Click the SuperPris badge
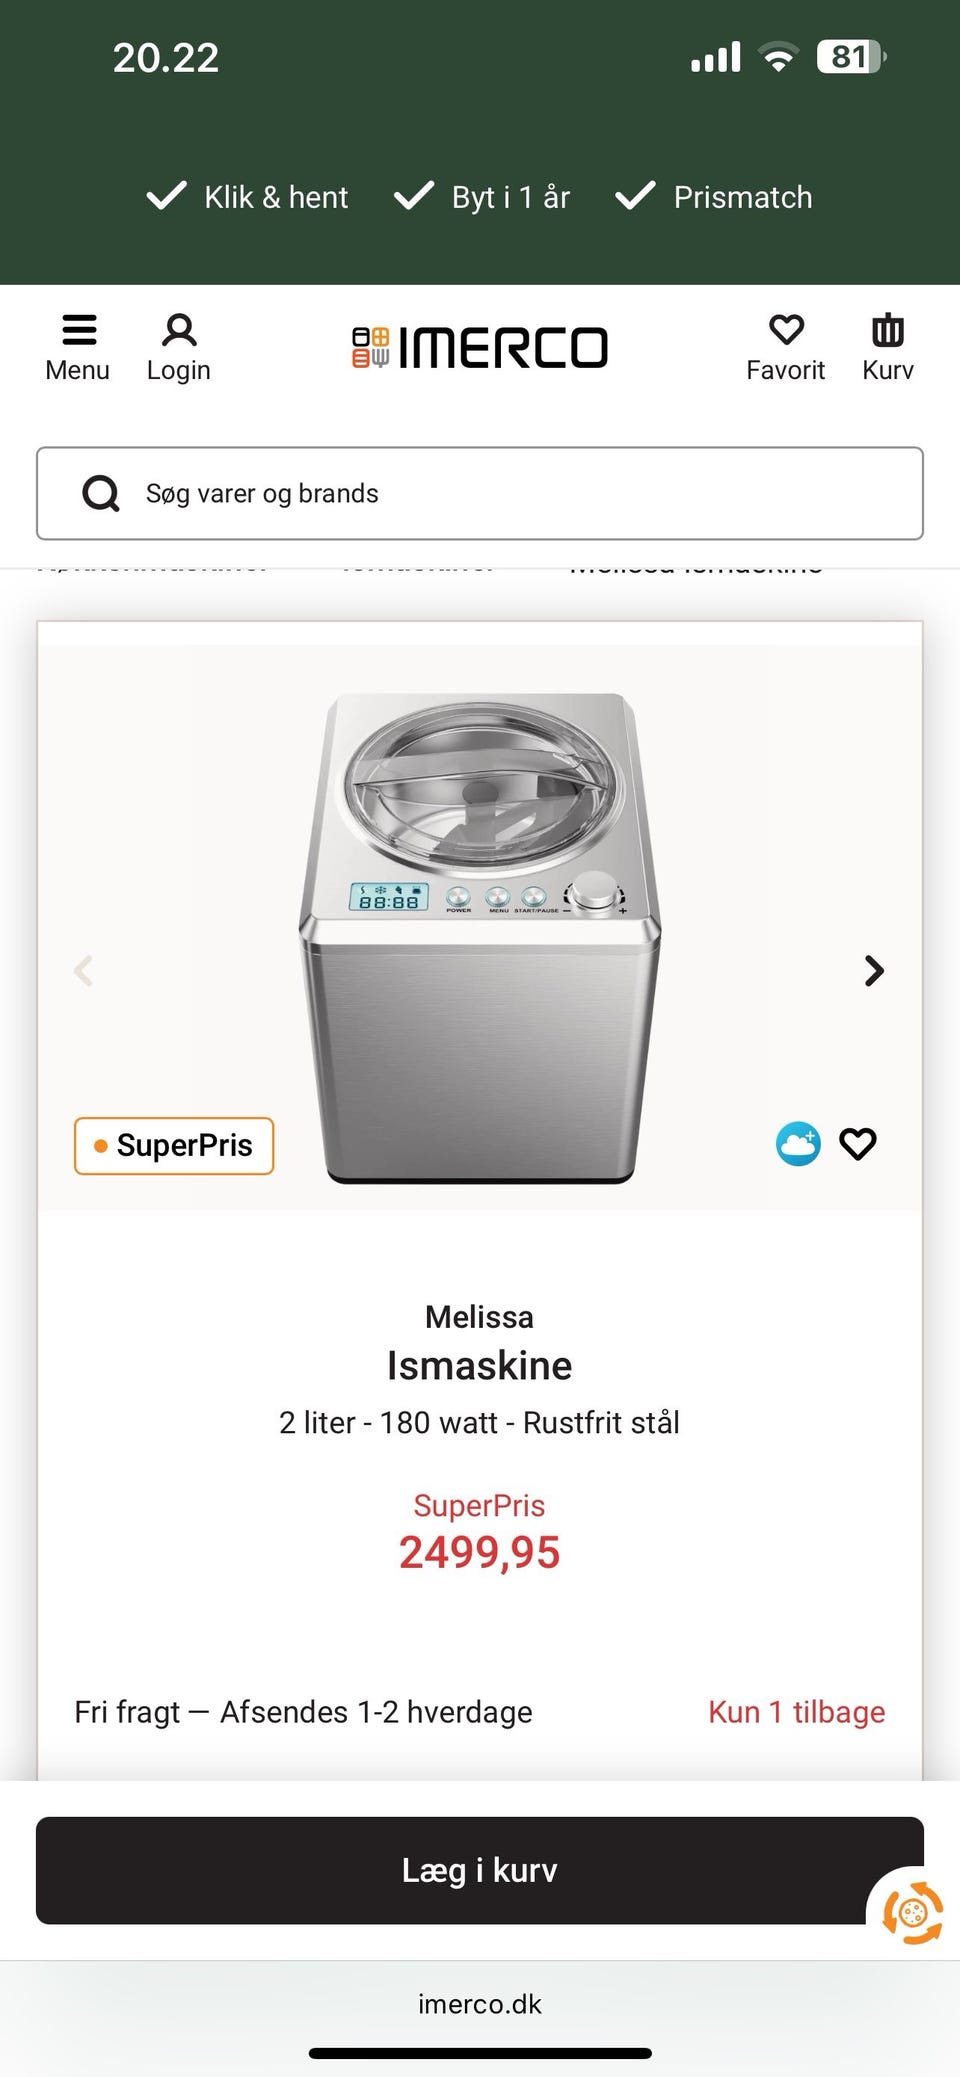 click(174, 1145)
